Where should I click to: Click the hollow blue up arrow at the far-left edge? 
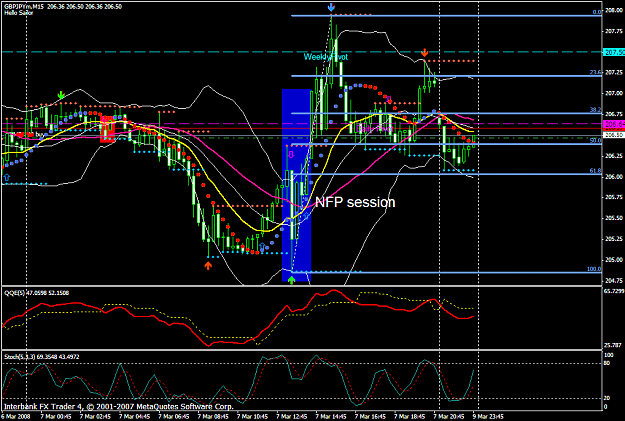click(x=6, y=177)
